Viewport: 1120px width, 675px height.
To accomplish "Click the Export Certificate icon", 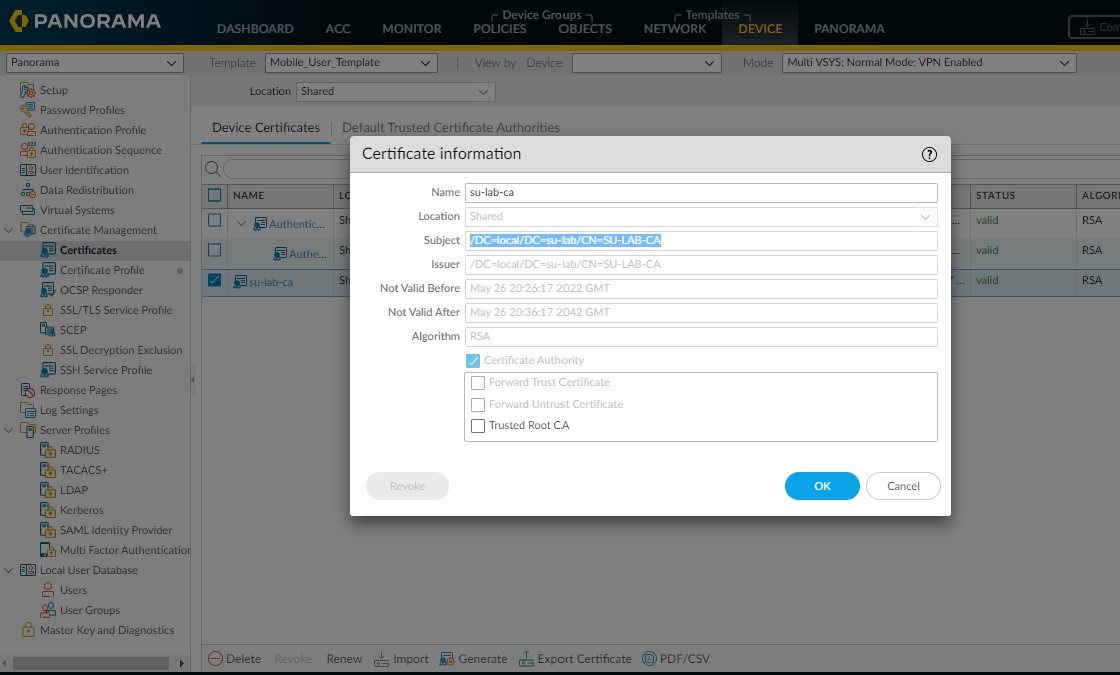I will [x=527, y=658].
